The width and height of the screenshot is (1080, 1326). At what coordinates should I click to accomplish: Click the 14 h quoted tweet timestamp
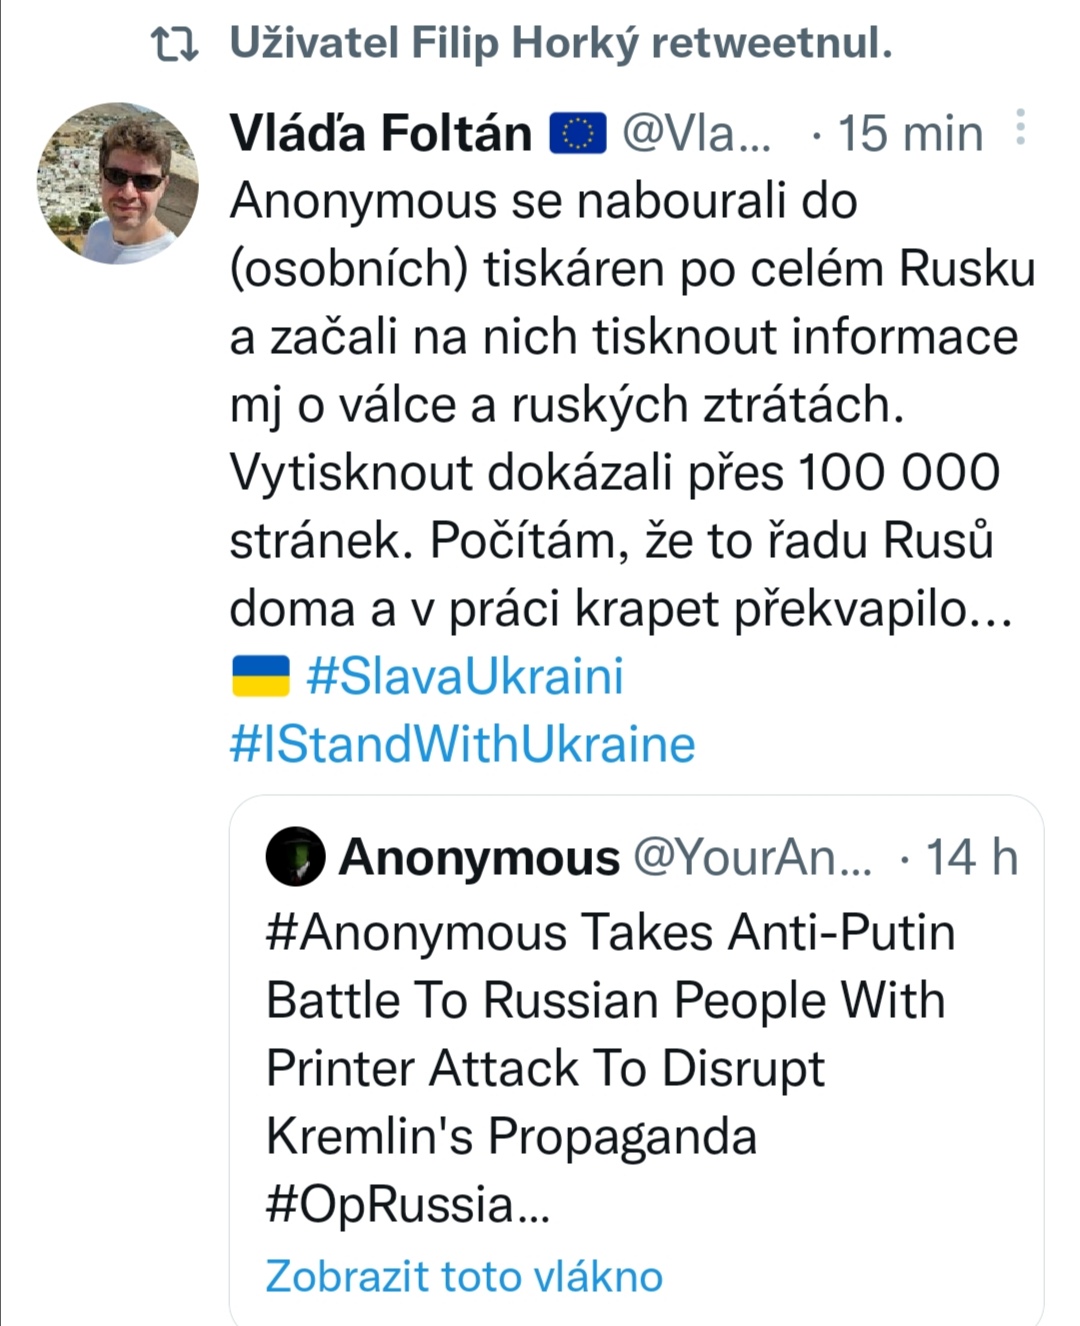[971, 858]
